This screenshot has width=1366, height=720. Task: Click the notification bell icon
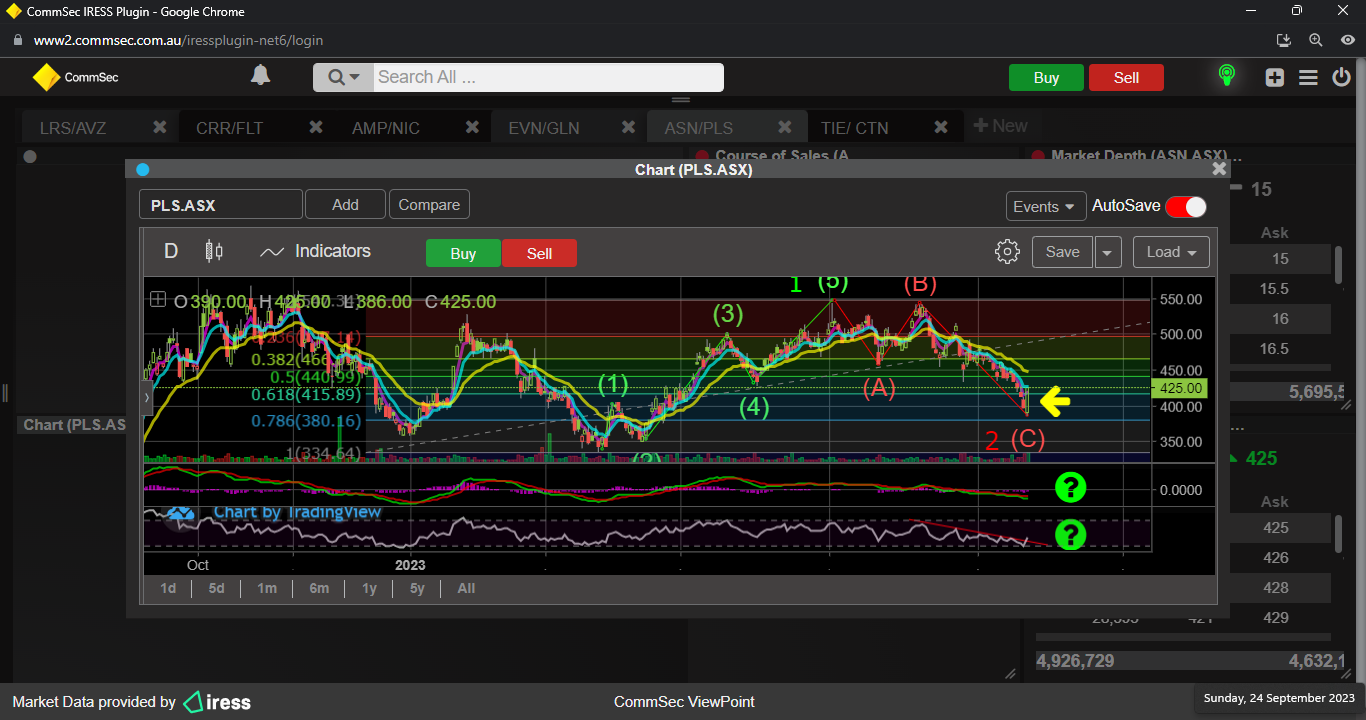tap(260, 76)
